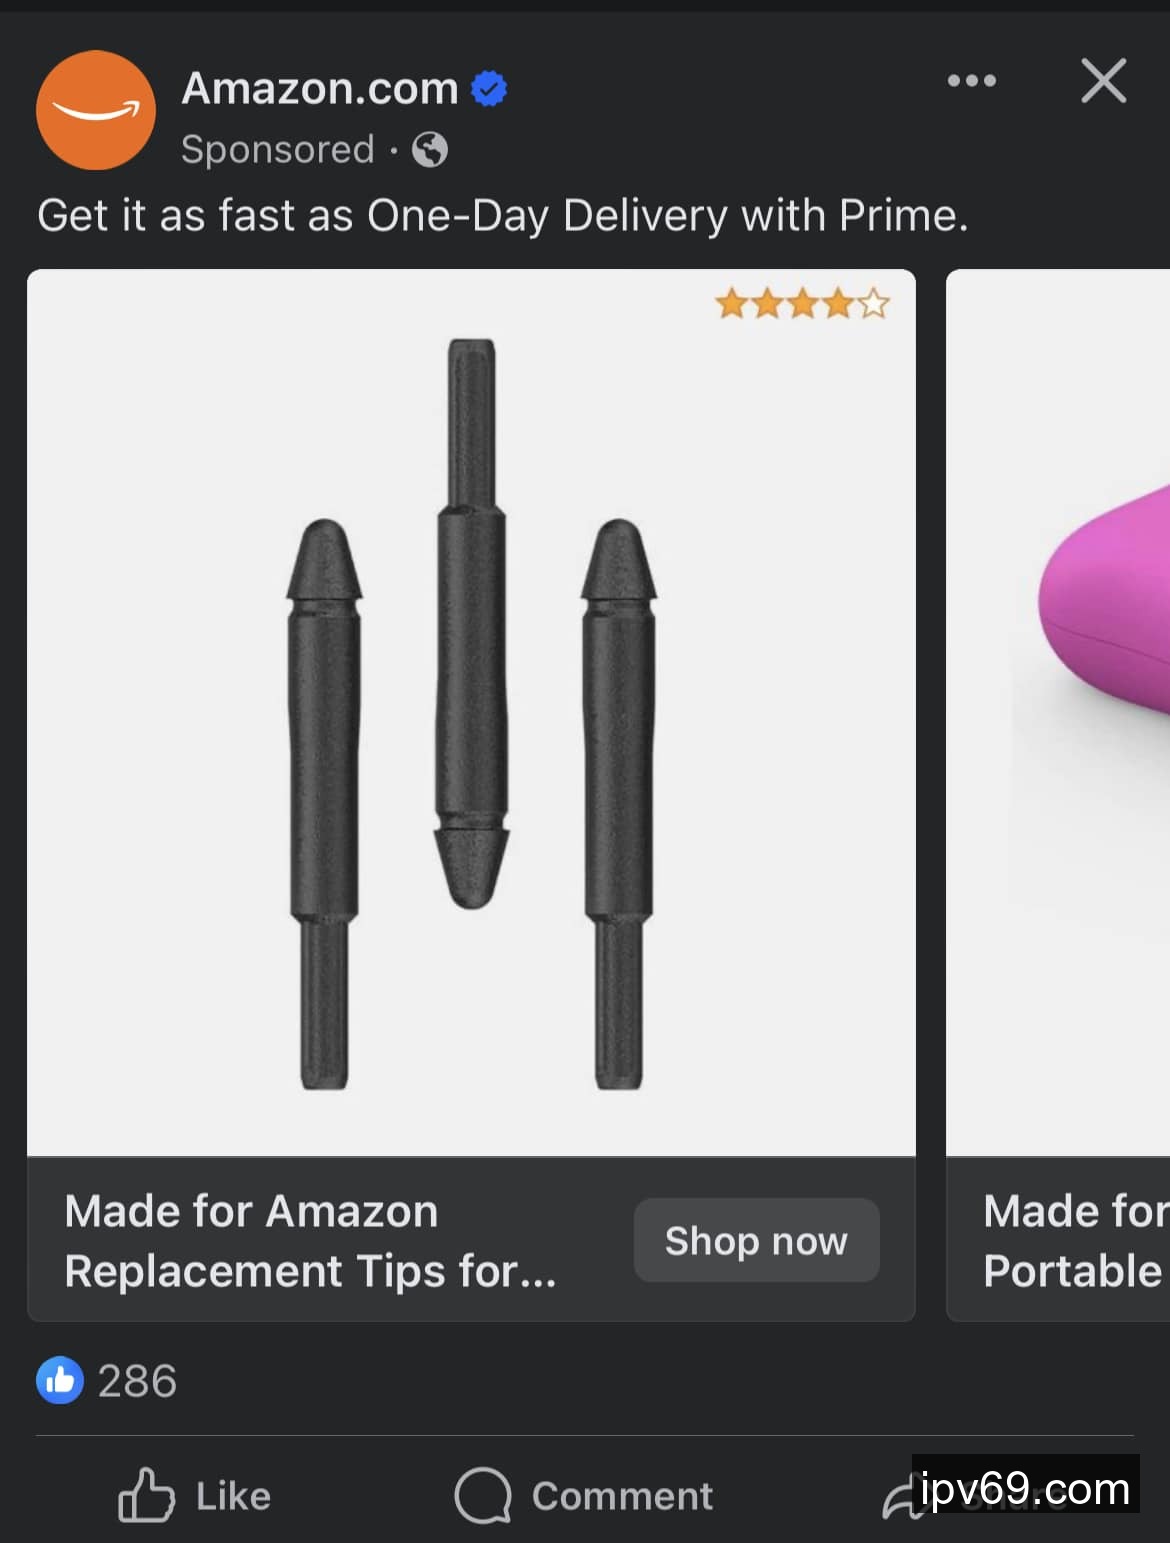This screenshot has width=1170, height=1543.
Task: Click the Sponsored label
Action: [278, 150]
